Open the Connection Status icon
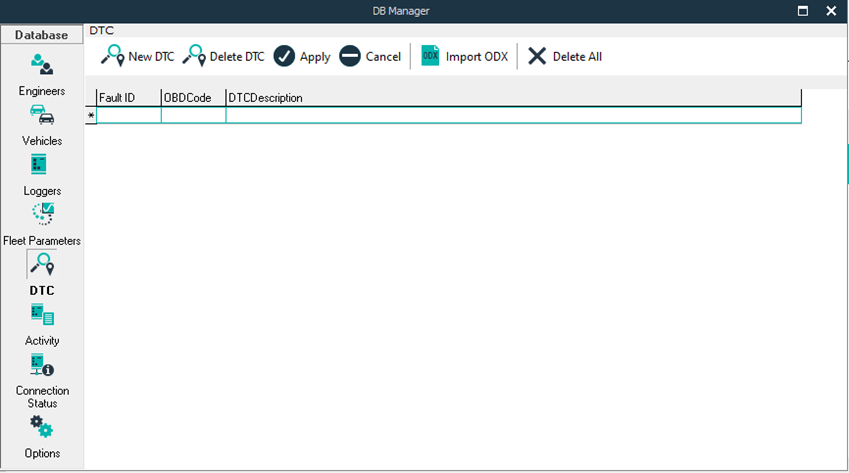 coord(41,365)
